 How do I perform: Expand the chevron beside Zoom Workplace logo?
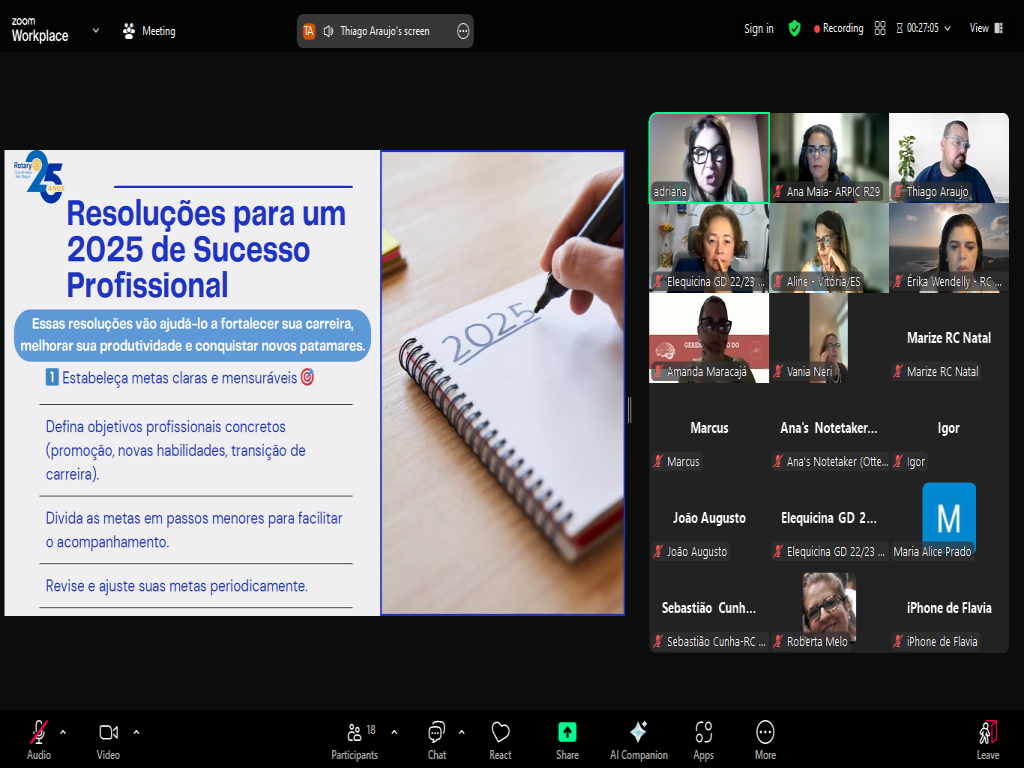tap(96, 30)
